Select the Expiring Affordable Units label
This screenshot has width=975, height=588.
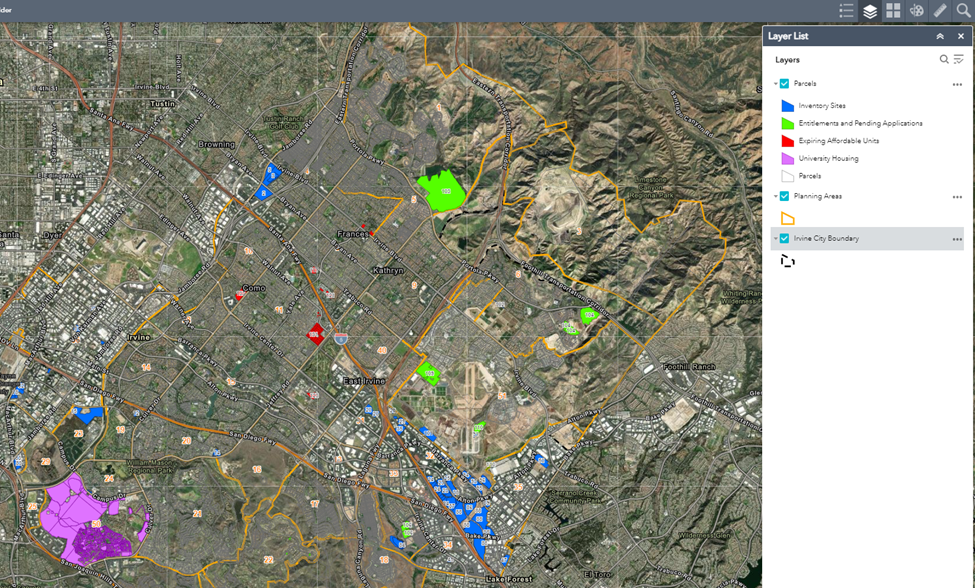[839, 140]
